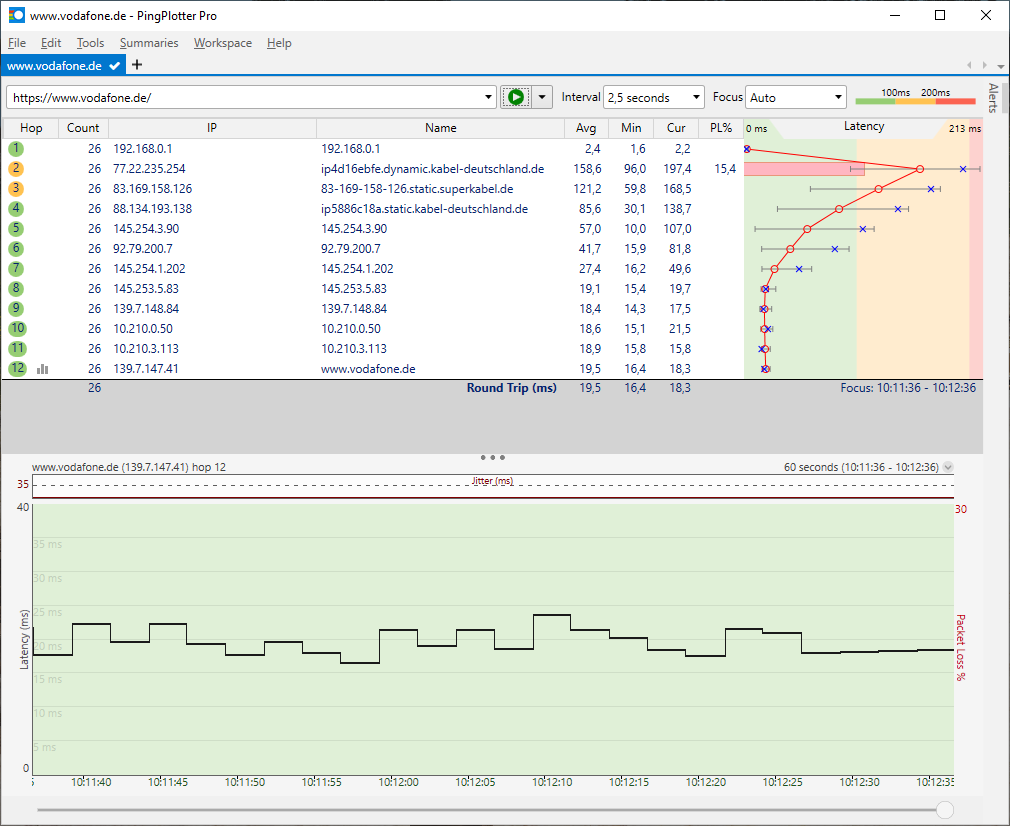Click the checkmark on the www.vodafone.de tab

[x=112, y=64]
